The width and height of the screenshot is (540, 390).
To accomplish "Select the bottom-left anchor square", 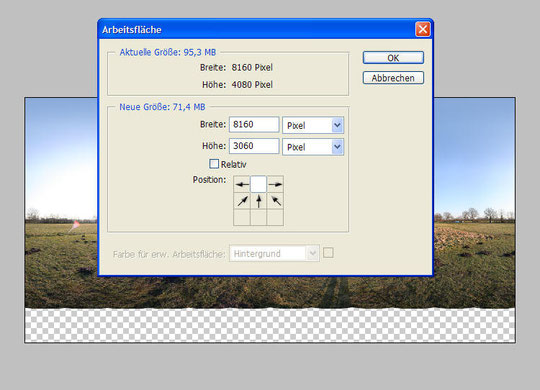I will (x=242, y=217).
